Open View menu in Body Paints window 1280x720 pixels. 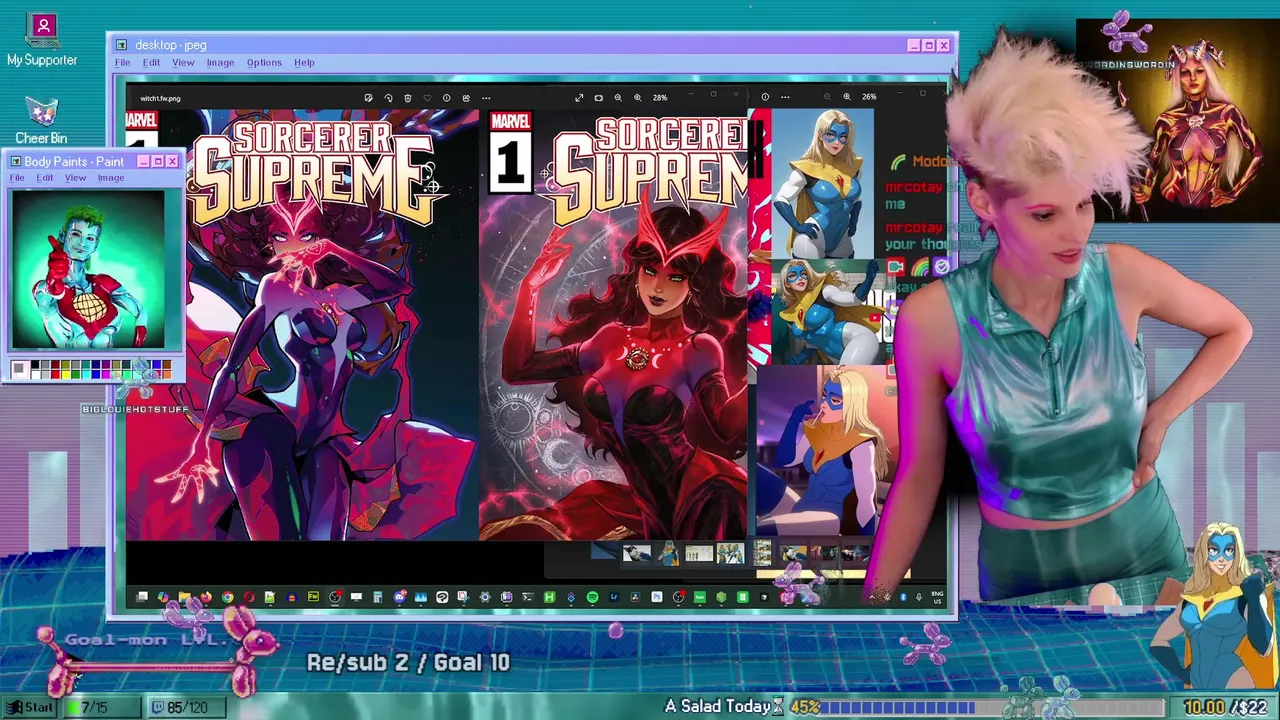(75, 178)
